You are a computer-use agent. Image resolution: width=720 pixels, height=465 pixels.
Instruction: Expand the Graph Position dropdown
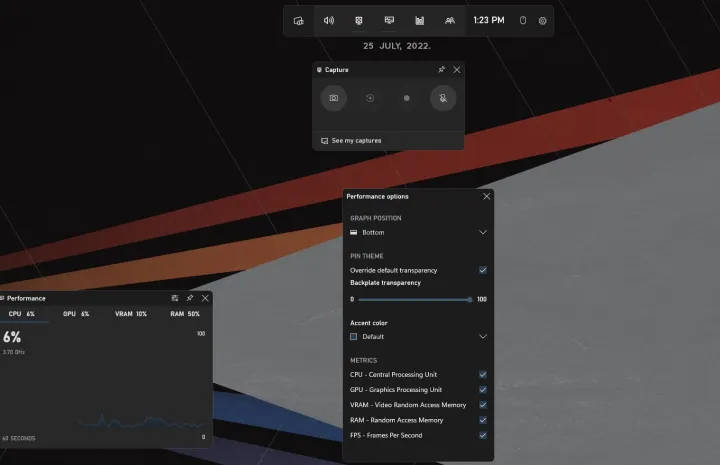[x=418, y=232]
